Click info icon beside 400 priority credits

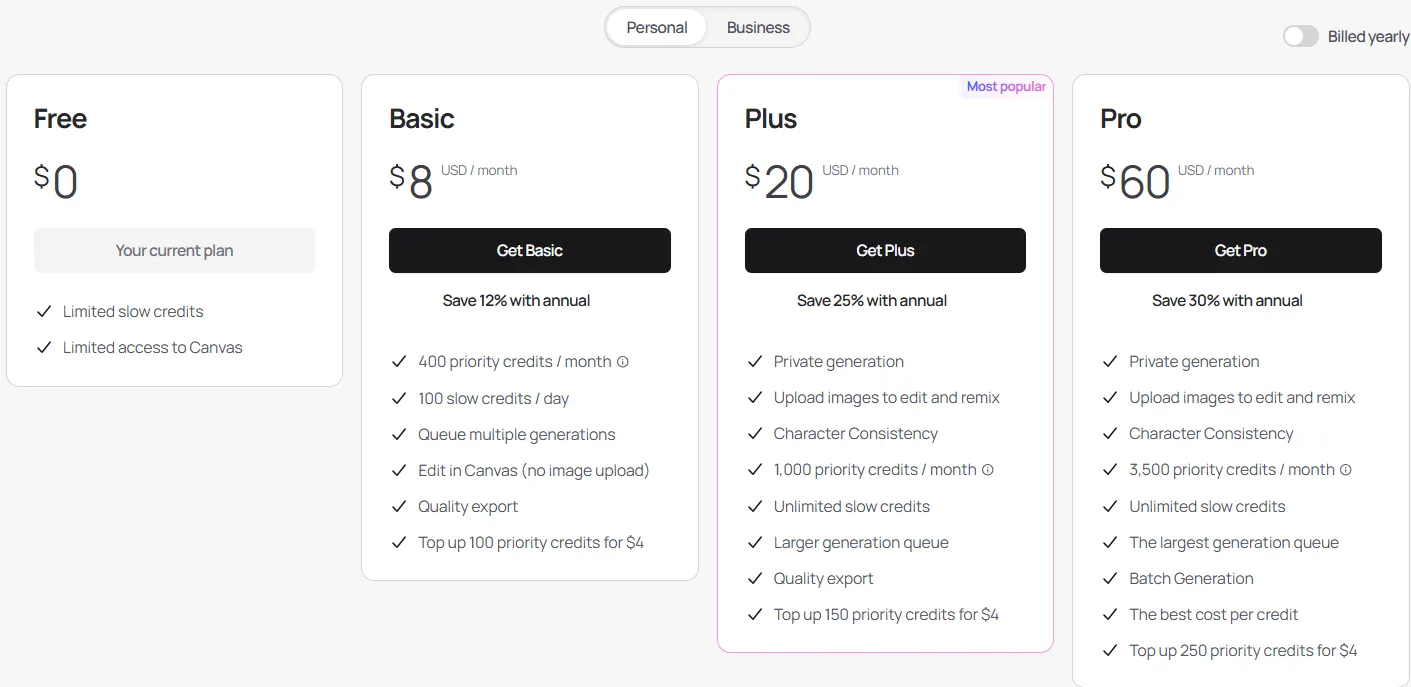click(x=623, y=362)
